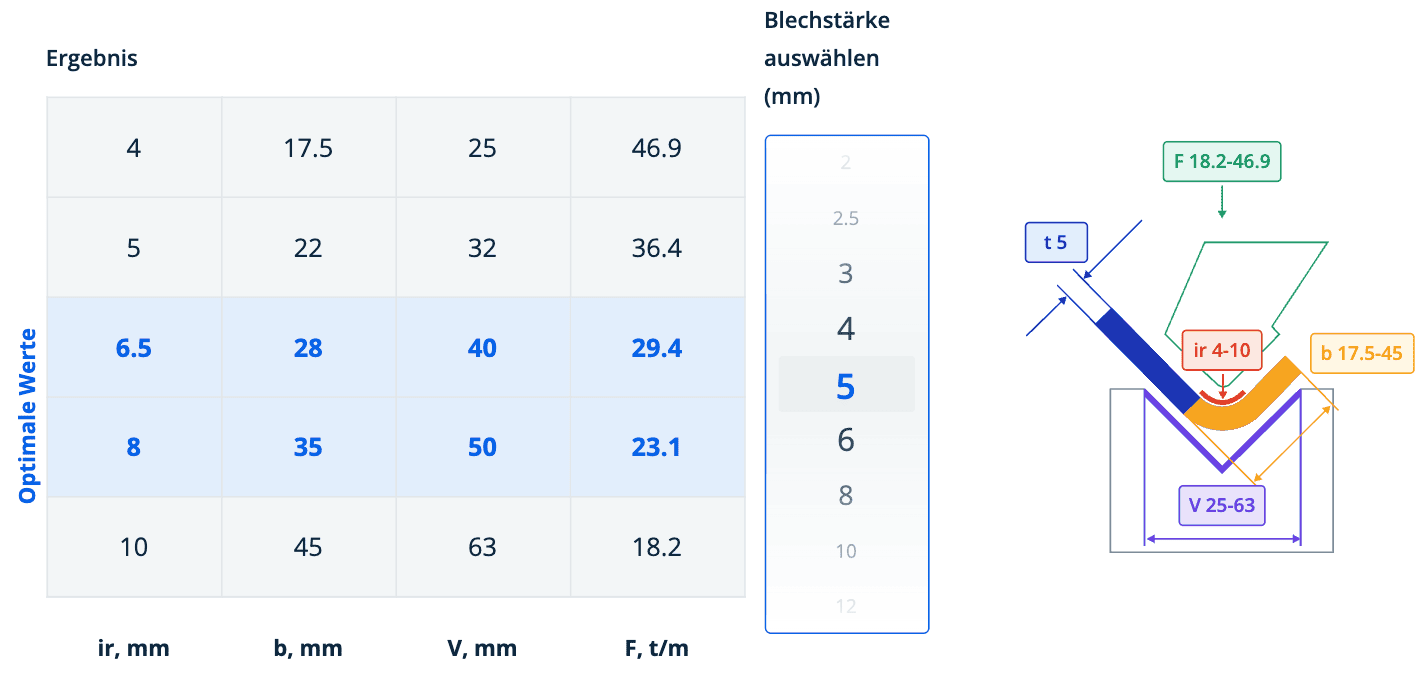Click the purple V 25-63 label
This screenshot has width=1425, height=679.
(1222, 505)
